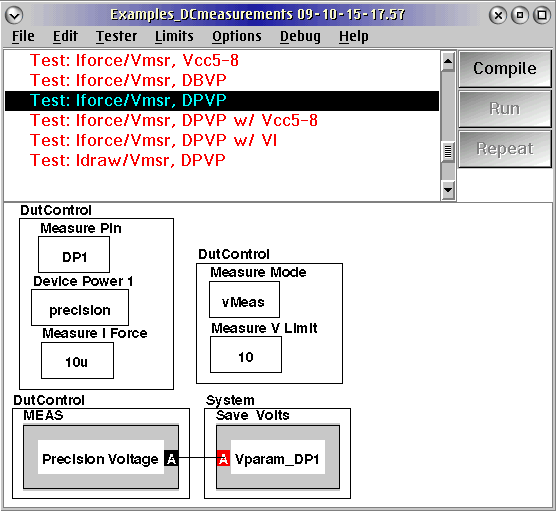Click the Compile button
This screenshot has height=511, width=557.
coord(505,69)
